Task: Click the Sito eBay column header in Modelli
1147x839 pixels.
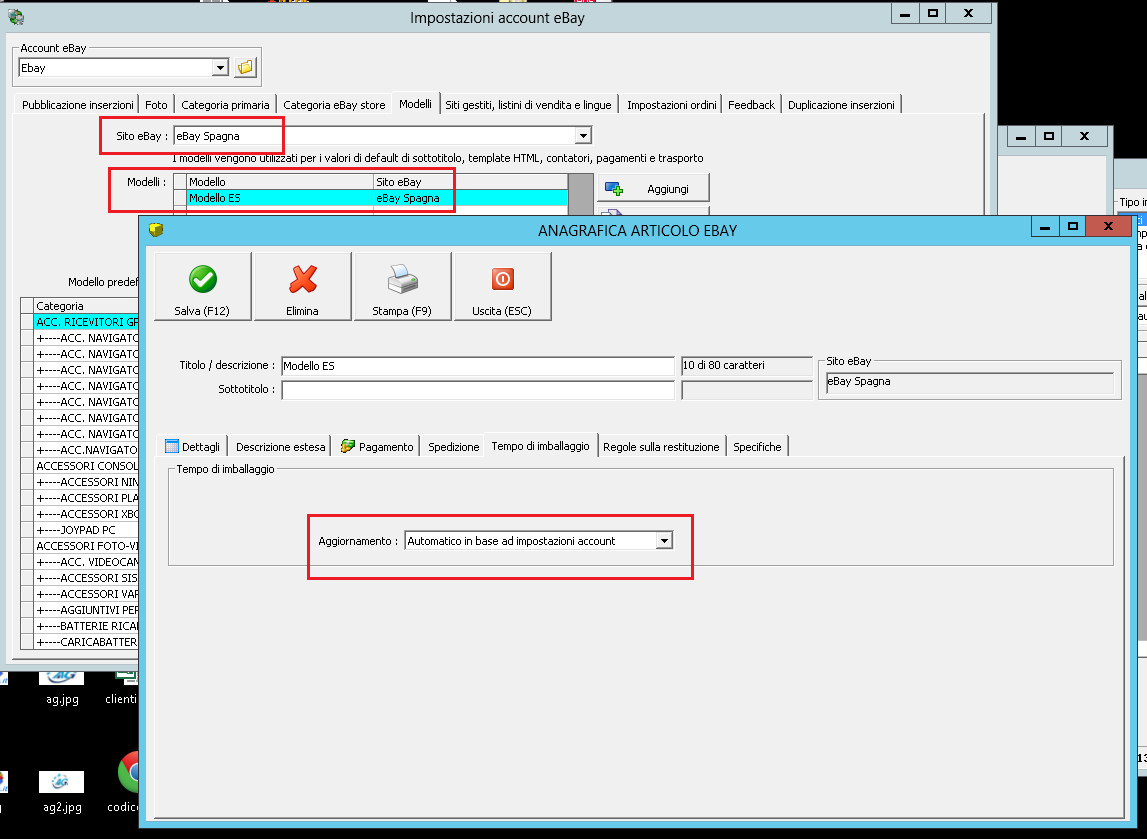Action: pyautogui.click(x=470, y=181)
